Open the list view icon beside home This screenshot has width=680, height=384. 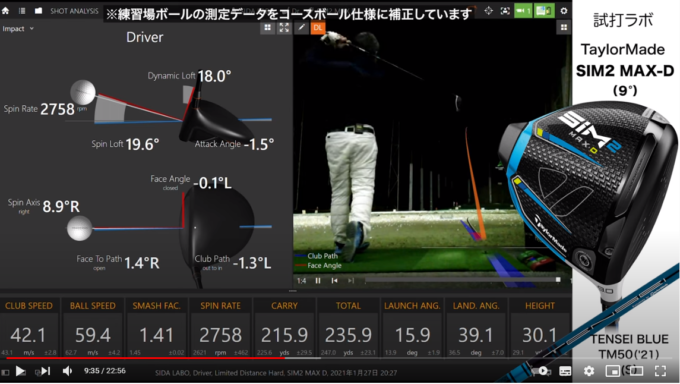[x=22, y=11]
